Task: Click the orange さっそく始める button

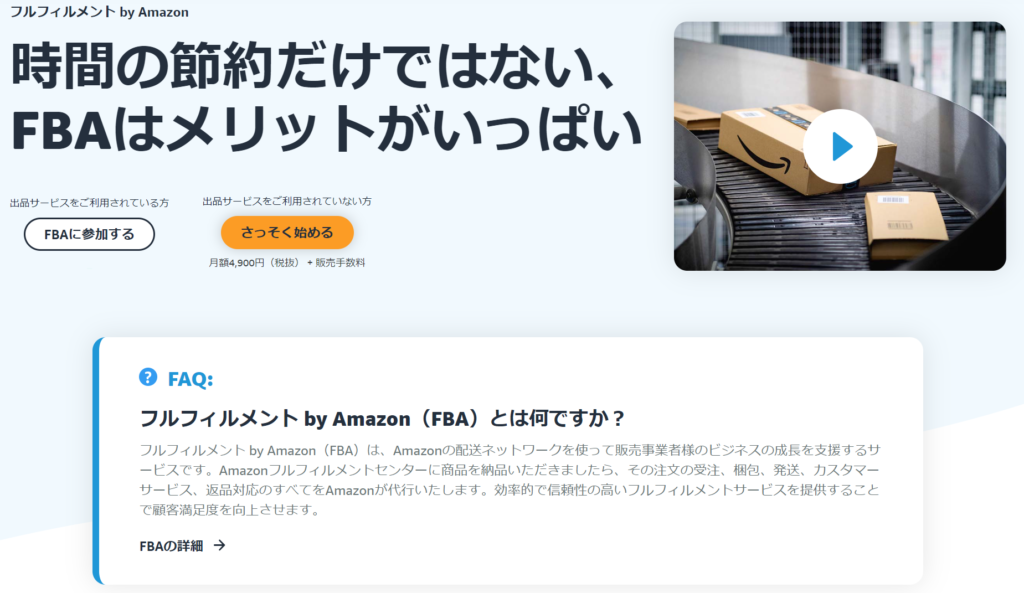Action: click(x=287, y=232)
